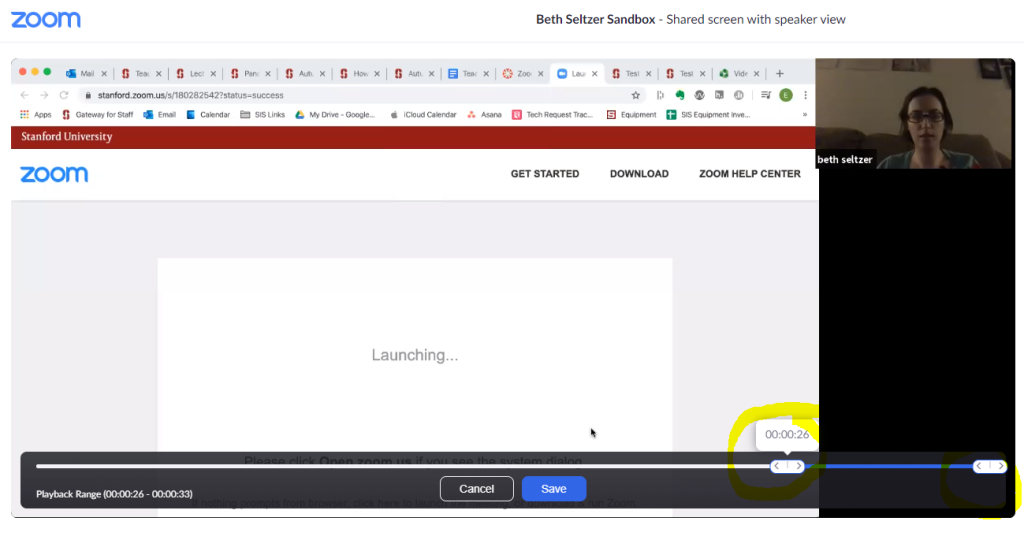Bookmark page using the star icon
The height and width of the screenshot is (540, 1024).
coord(635,95)
